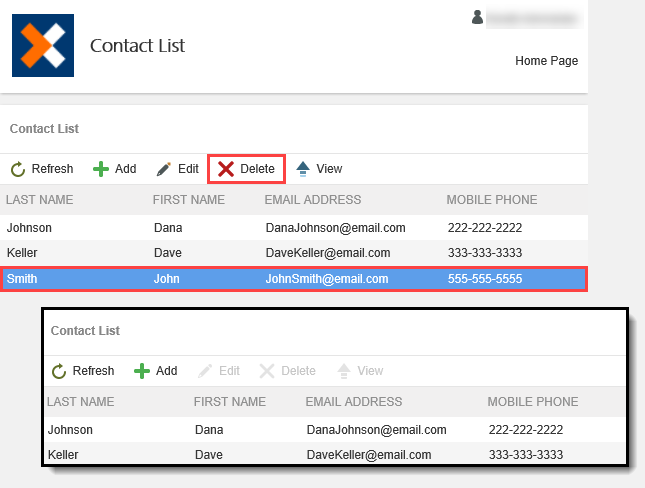The image size is (645, 488).
Task: Click the View arrow icon in top toolbar
Action: (x=303, y=169)
